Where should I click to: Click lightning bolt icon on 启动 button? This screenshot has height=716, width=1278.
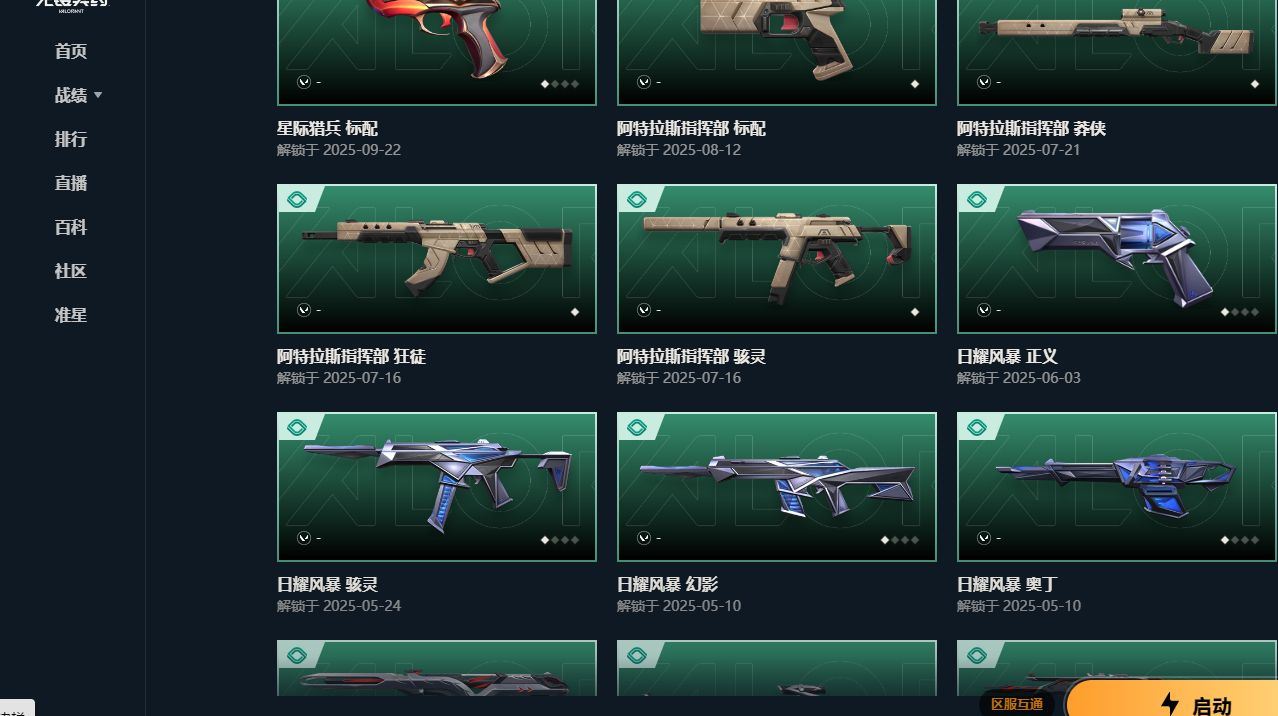[1170, 704]
